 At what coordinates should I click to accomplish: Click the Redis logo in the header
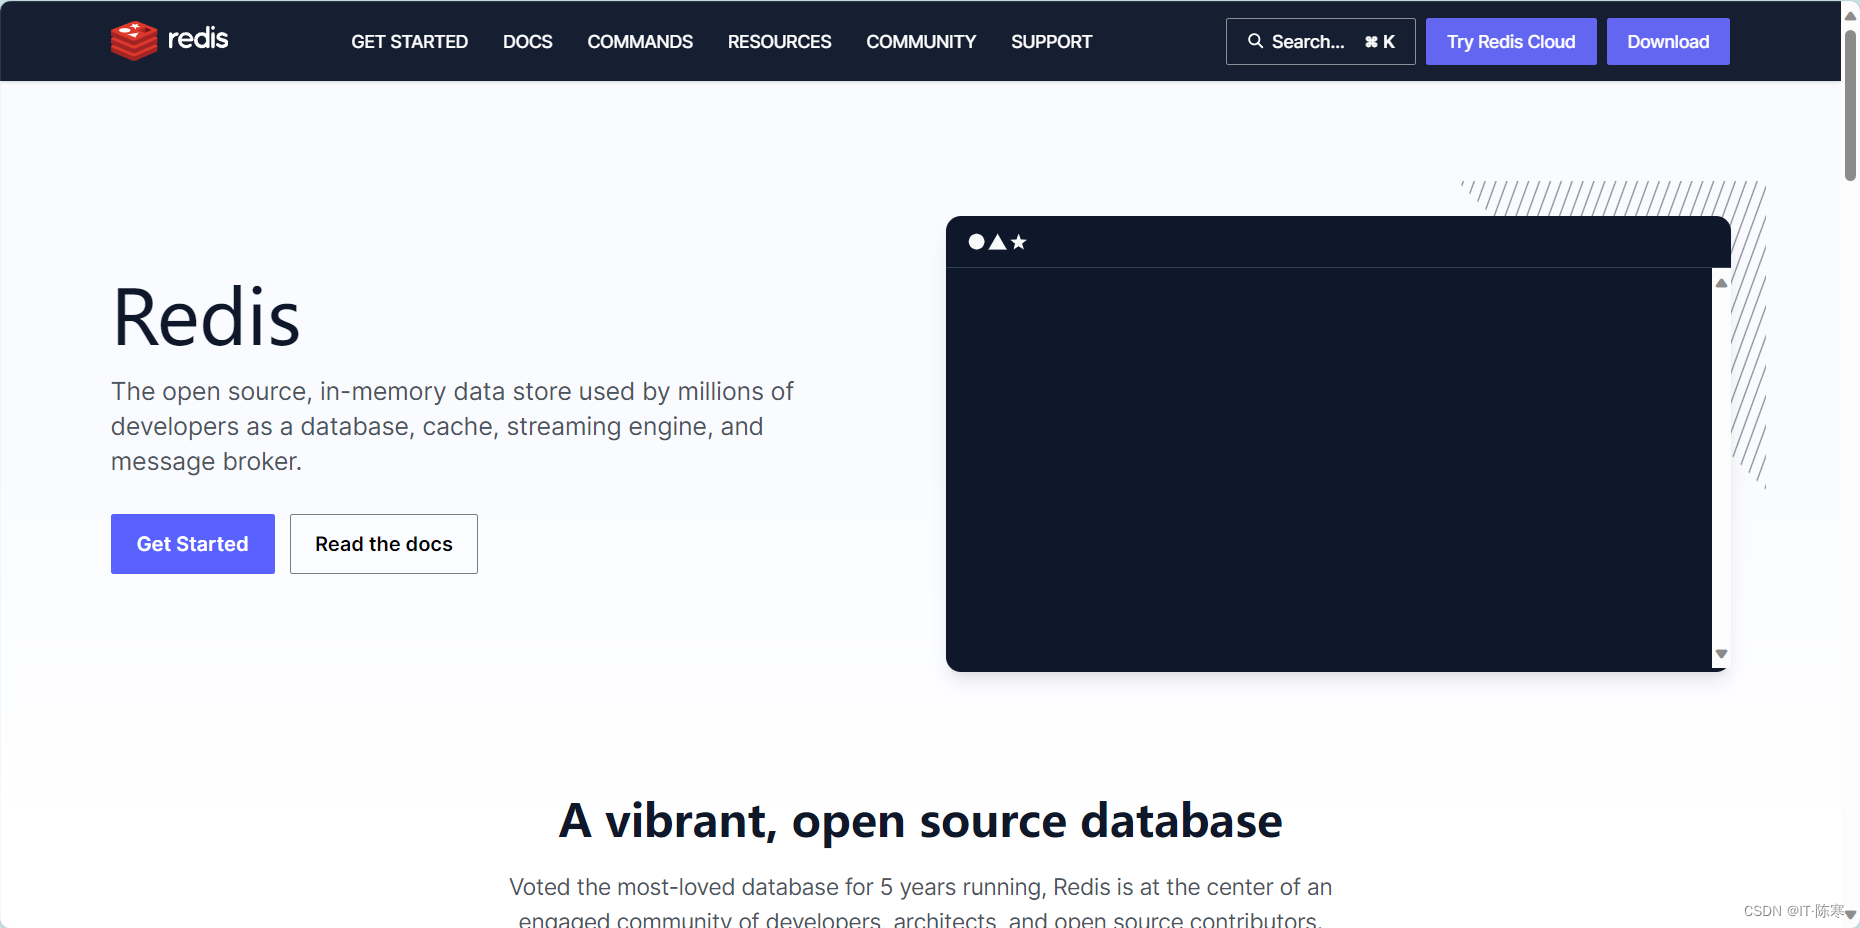pyautogui.click(x=169, y=41)
